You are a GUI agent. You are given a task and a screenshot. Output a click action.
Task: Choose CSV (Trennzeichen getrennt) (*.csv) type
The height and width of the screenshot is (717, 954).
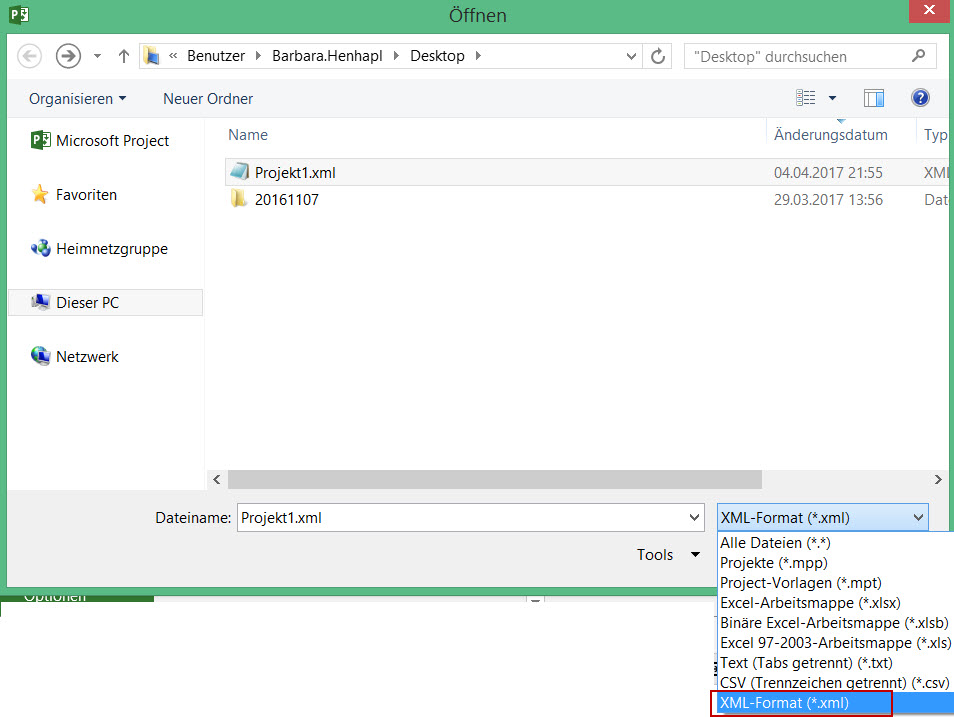pyautogui.click(x=834, y=683)
